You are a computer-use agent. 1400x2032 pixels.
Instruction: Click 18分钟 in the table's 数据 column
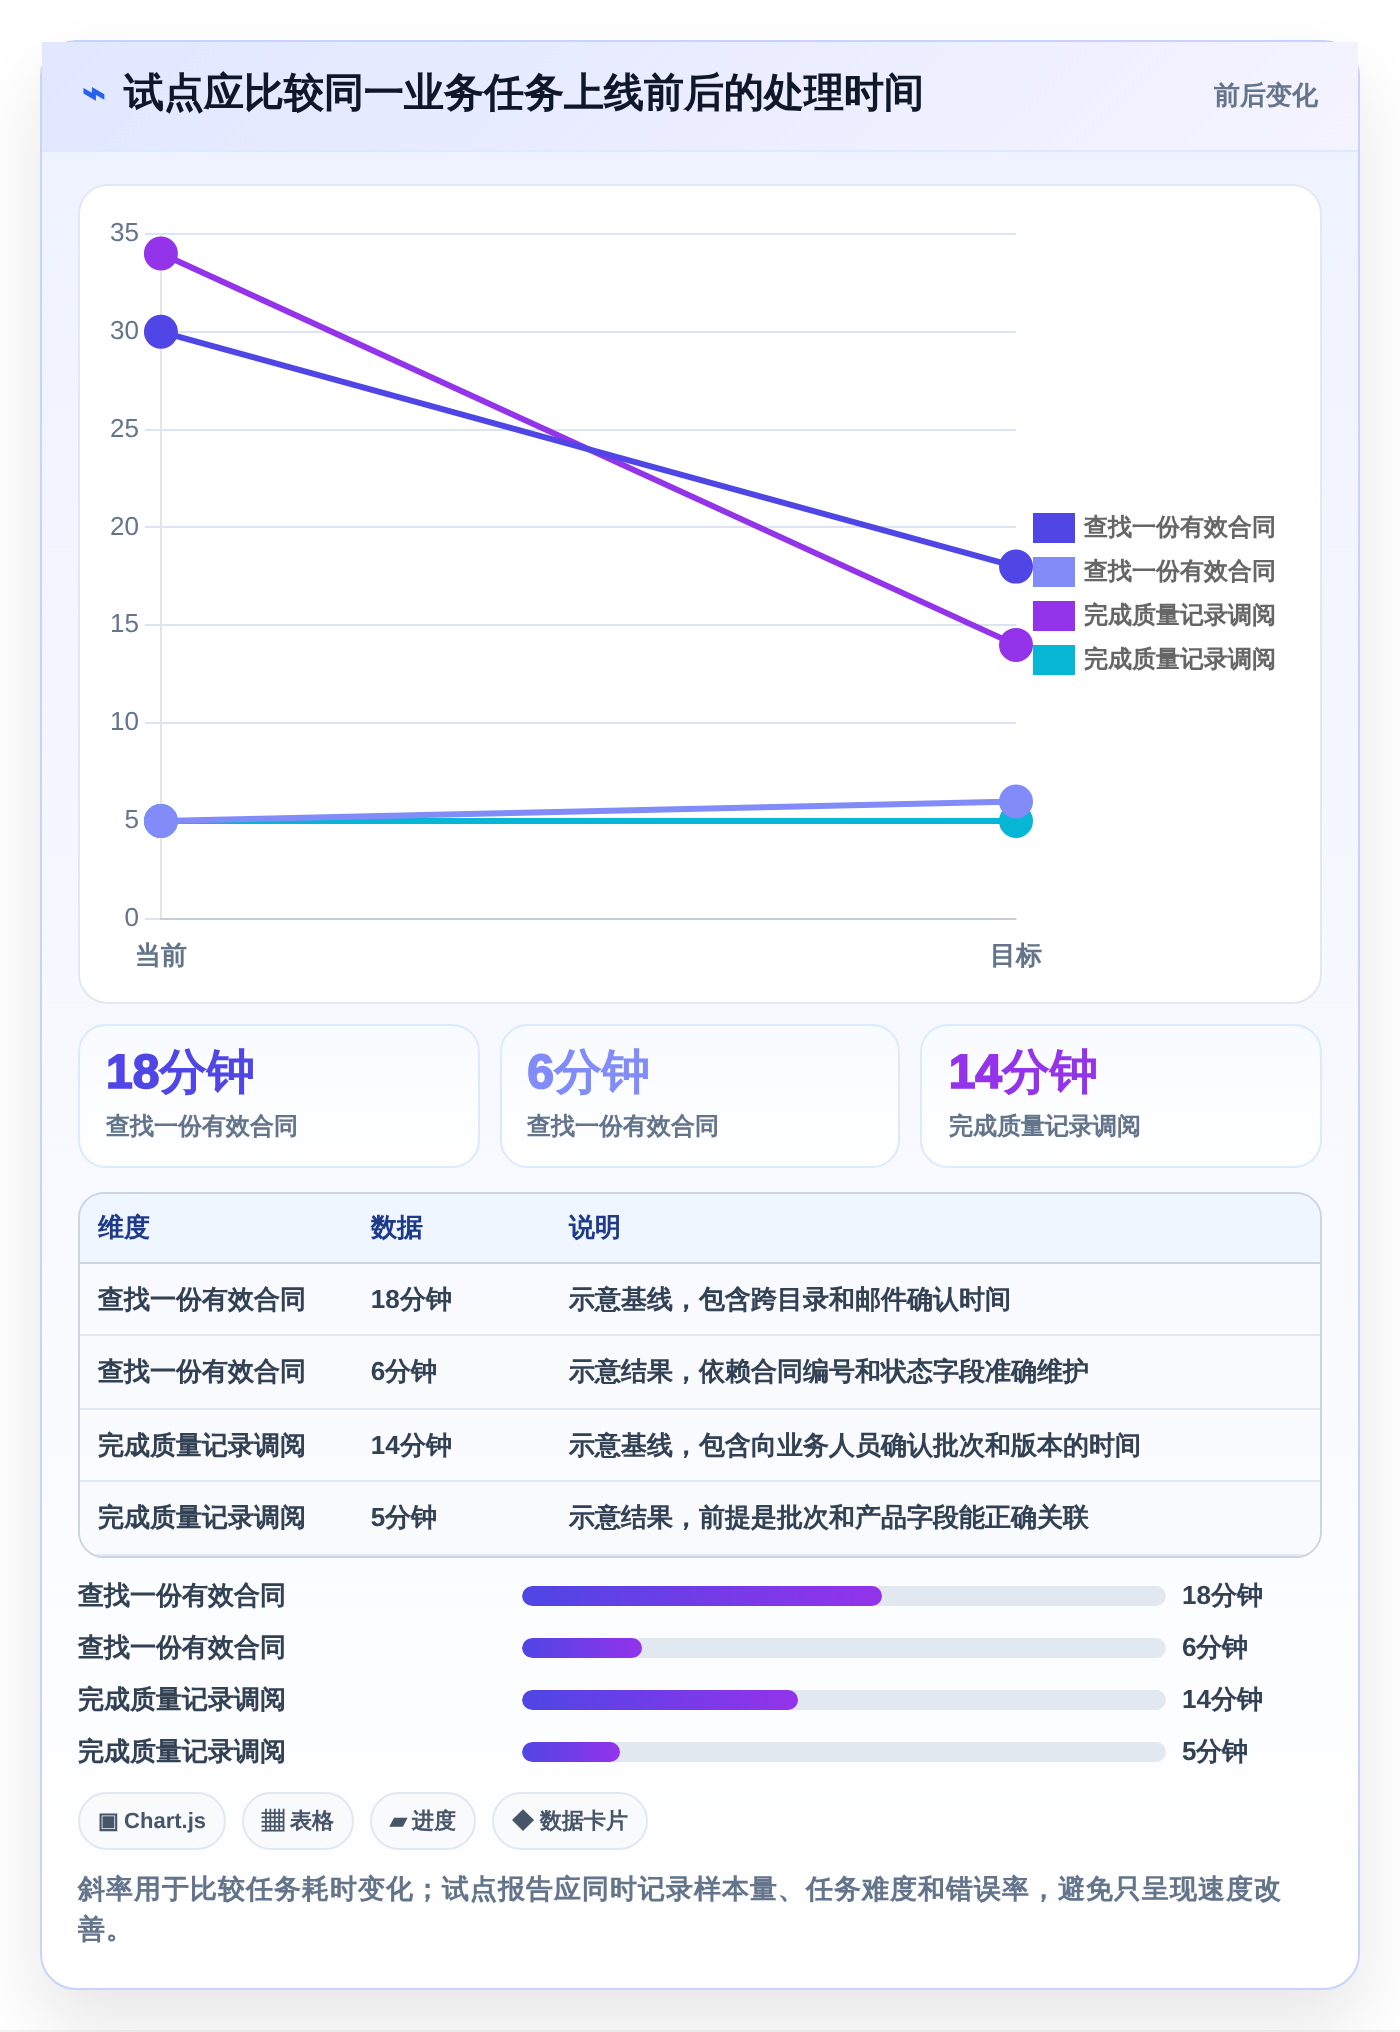[411, 1300]
